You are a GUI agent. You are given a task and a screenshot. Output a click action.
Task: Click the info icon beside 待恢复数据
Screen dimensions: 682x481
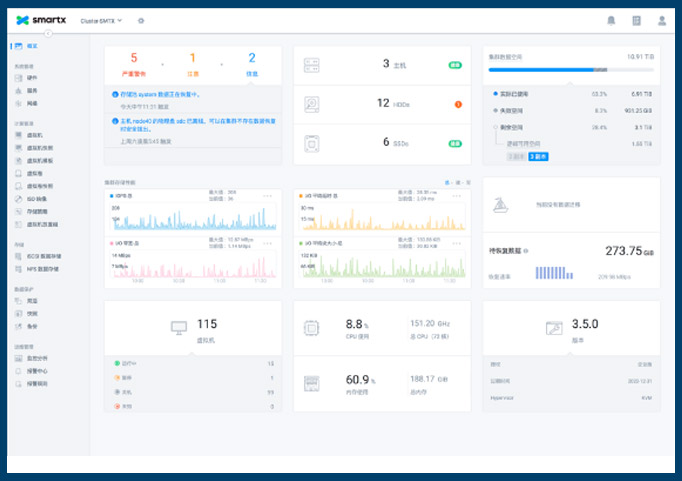tap(526, 251)
